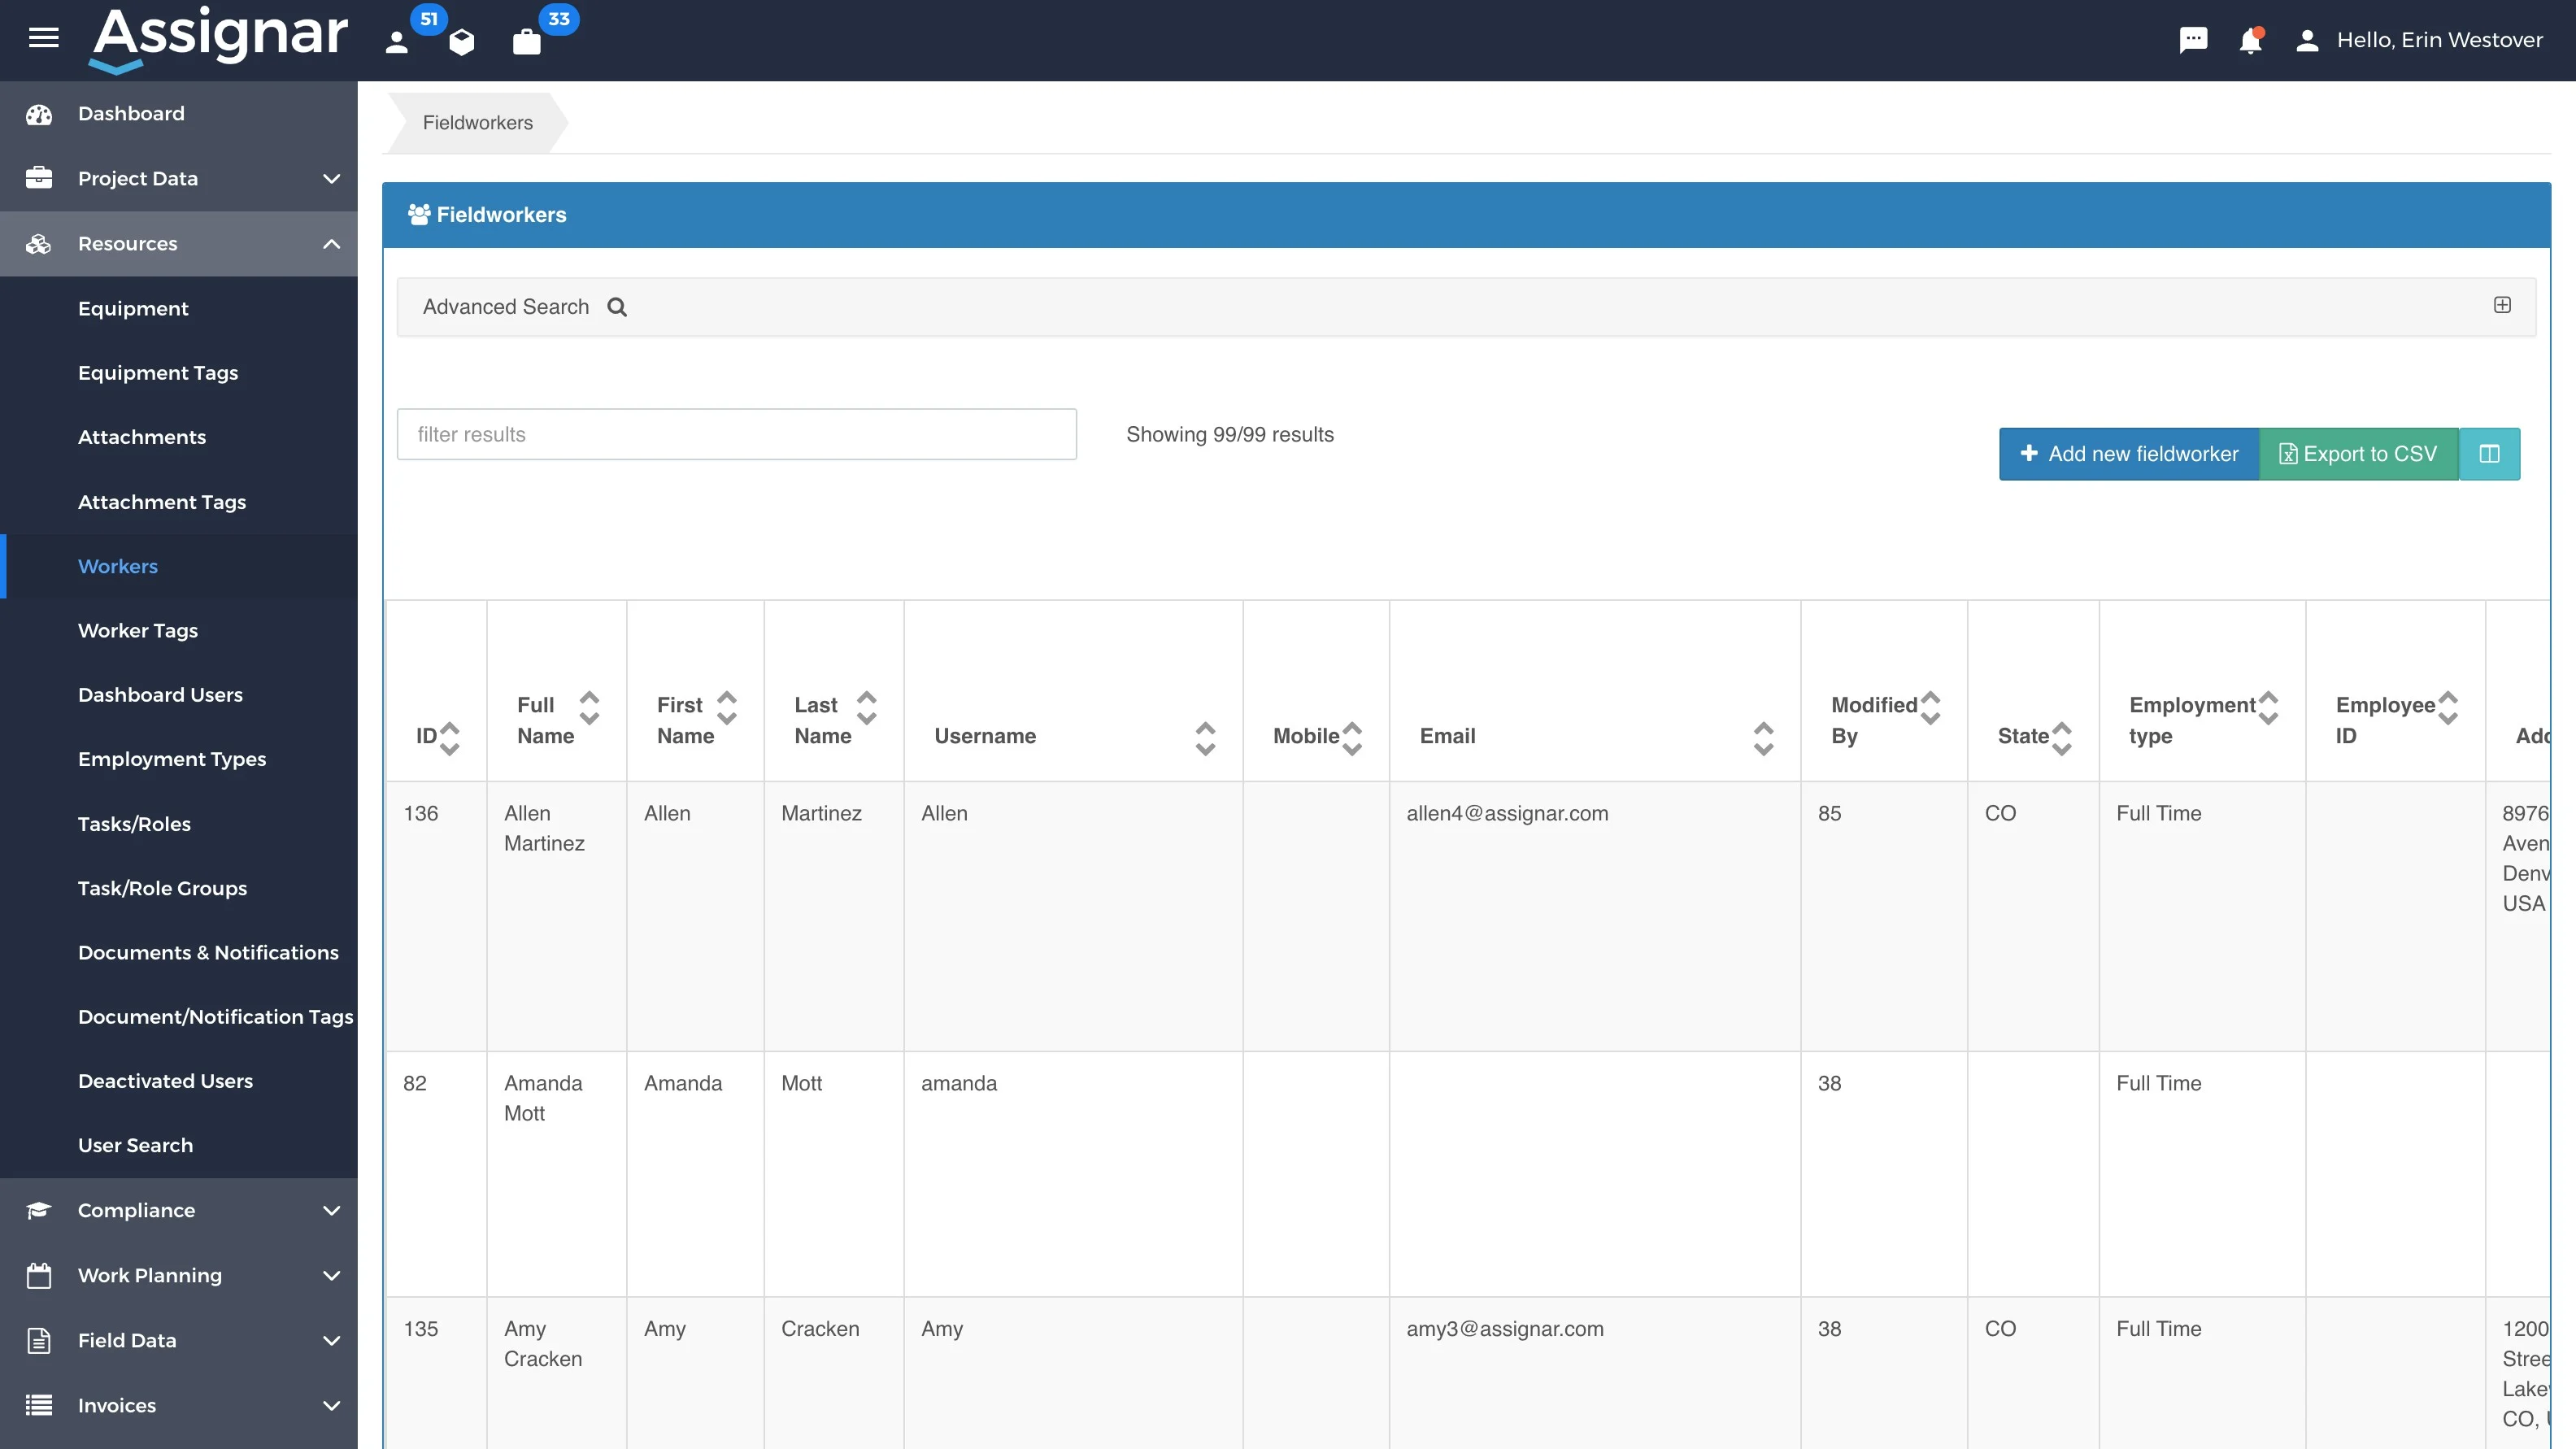Open the Dashboard menu item
Screen dimensions: 2576x1449
(179, 114)
